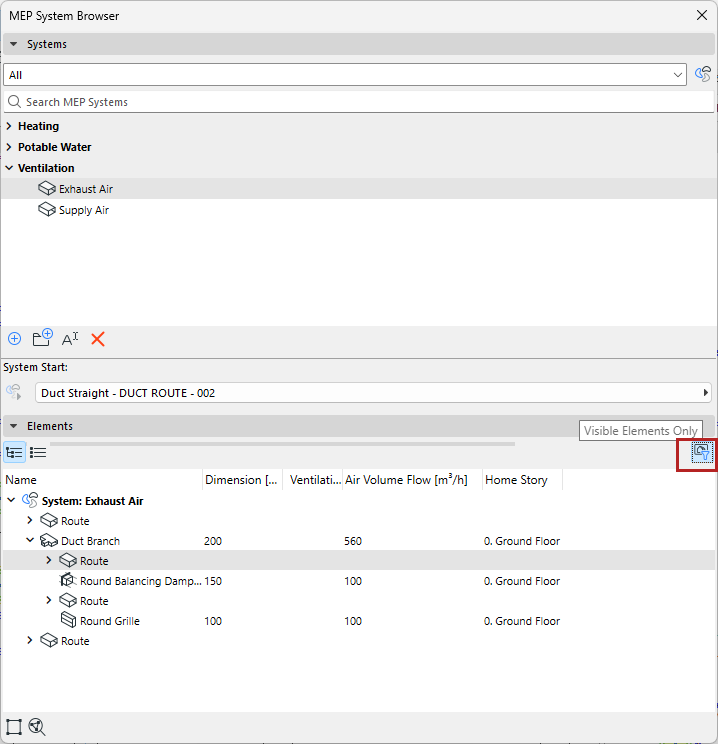Select Supply Air system
This screenshot has width=718, height=744.
coord(84,210)
